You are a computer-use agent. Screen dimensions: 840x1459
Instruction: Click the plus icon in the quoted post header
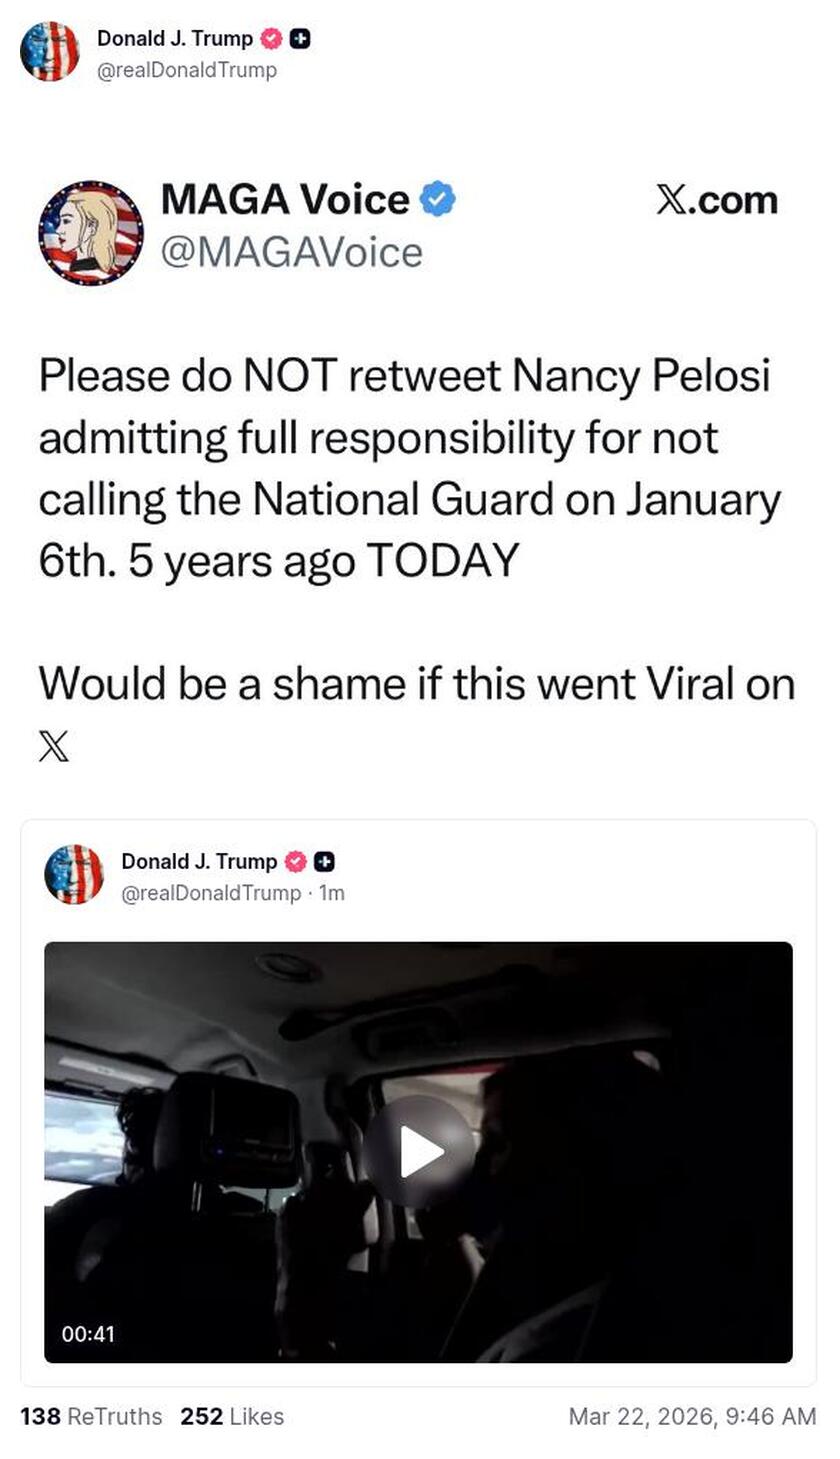tap(322, 861)
